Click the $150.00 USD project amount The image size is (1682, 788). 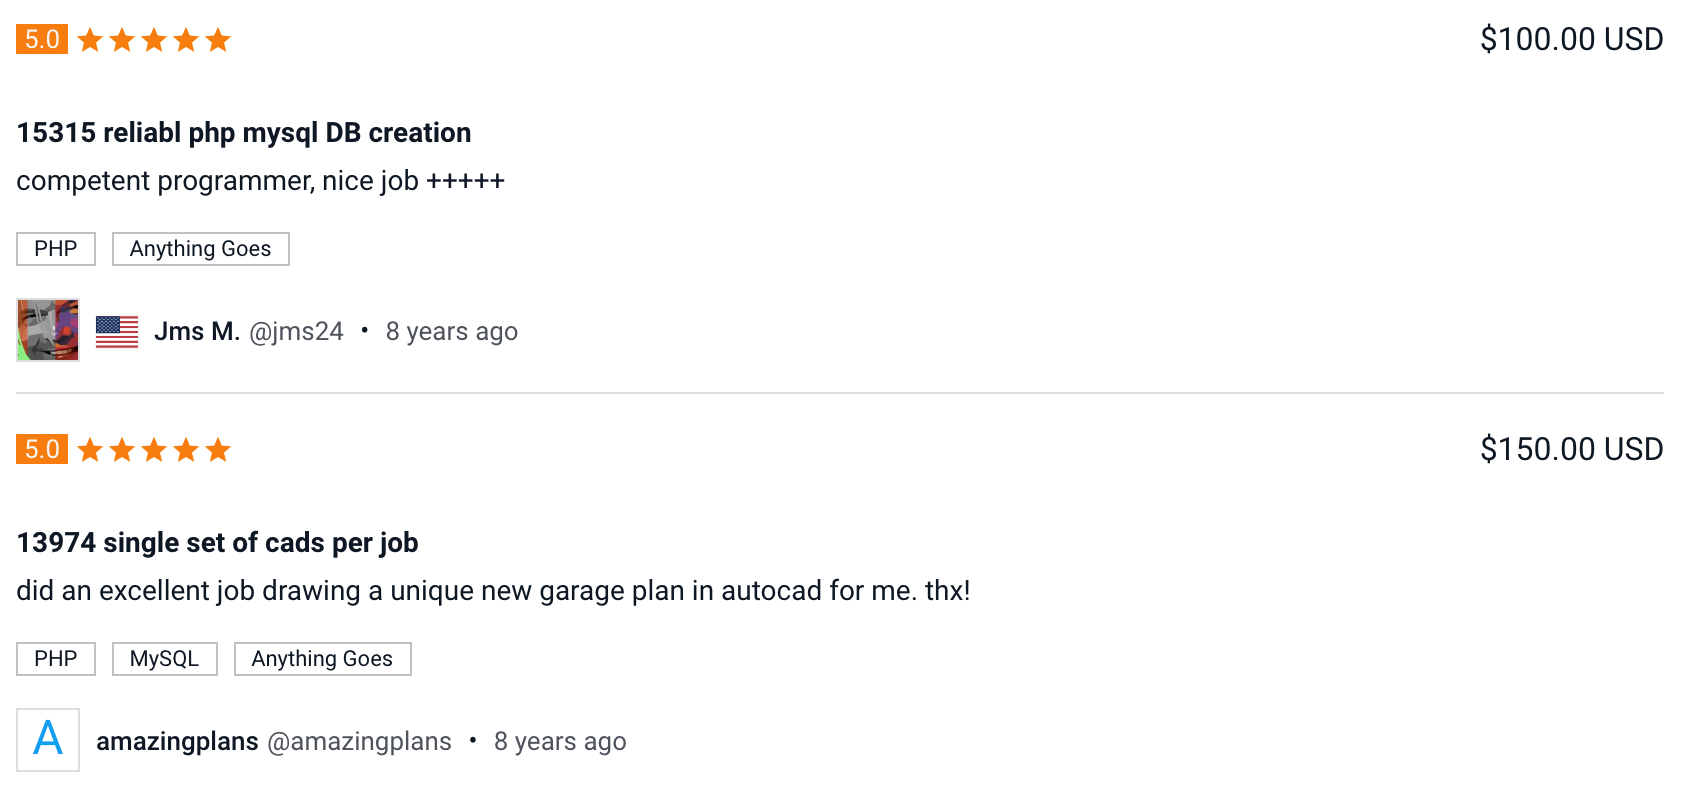click(x=1572, y=449)
